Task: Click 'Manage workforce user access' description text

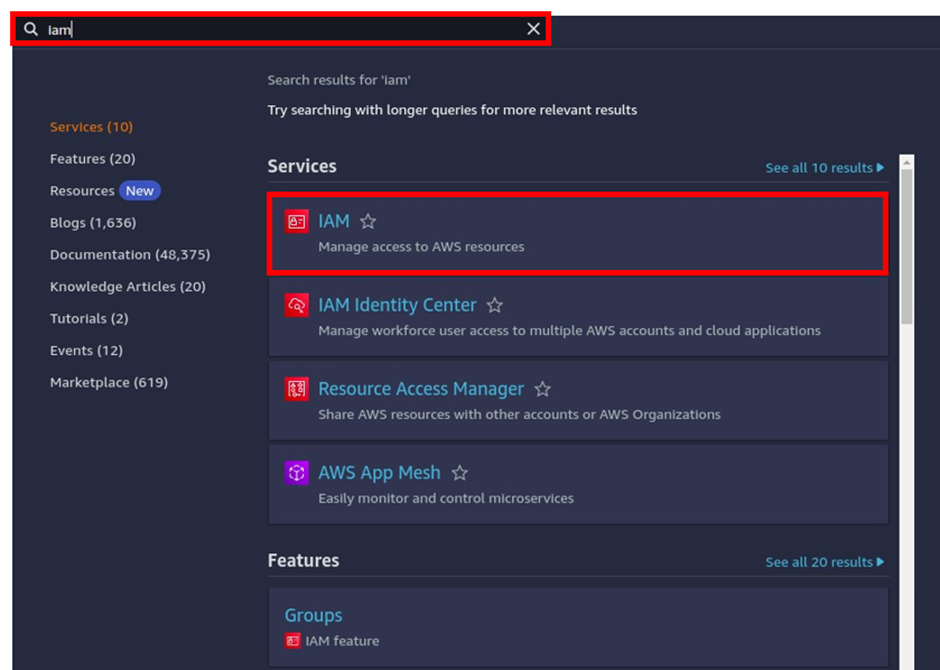Action: (570, 331)
